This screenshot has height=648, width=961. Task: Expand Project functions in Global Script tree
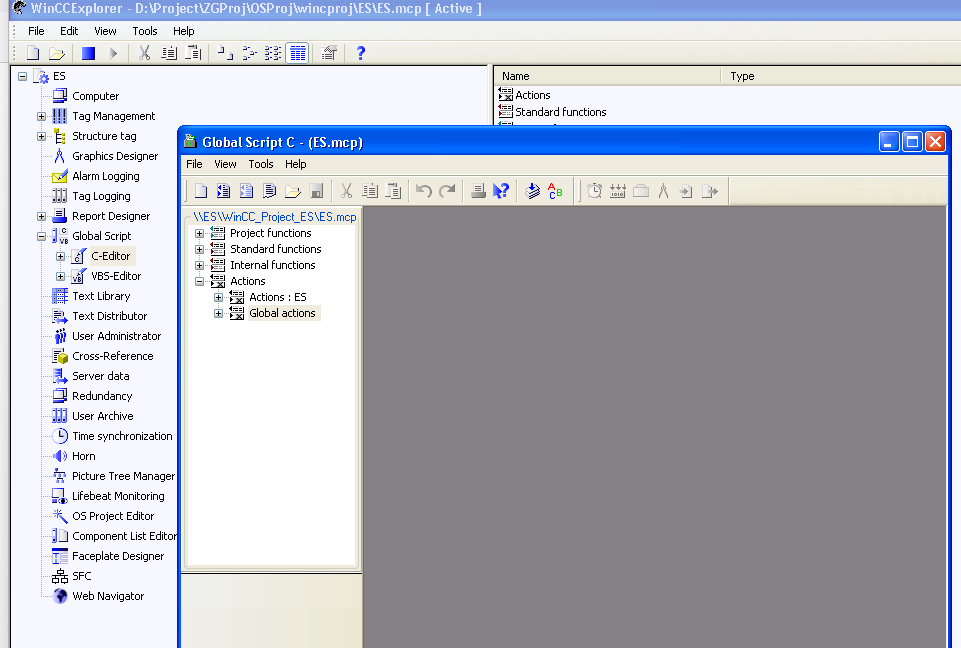199,234
